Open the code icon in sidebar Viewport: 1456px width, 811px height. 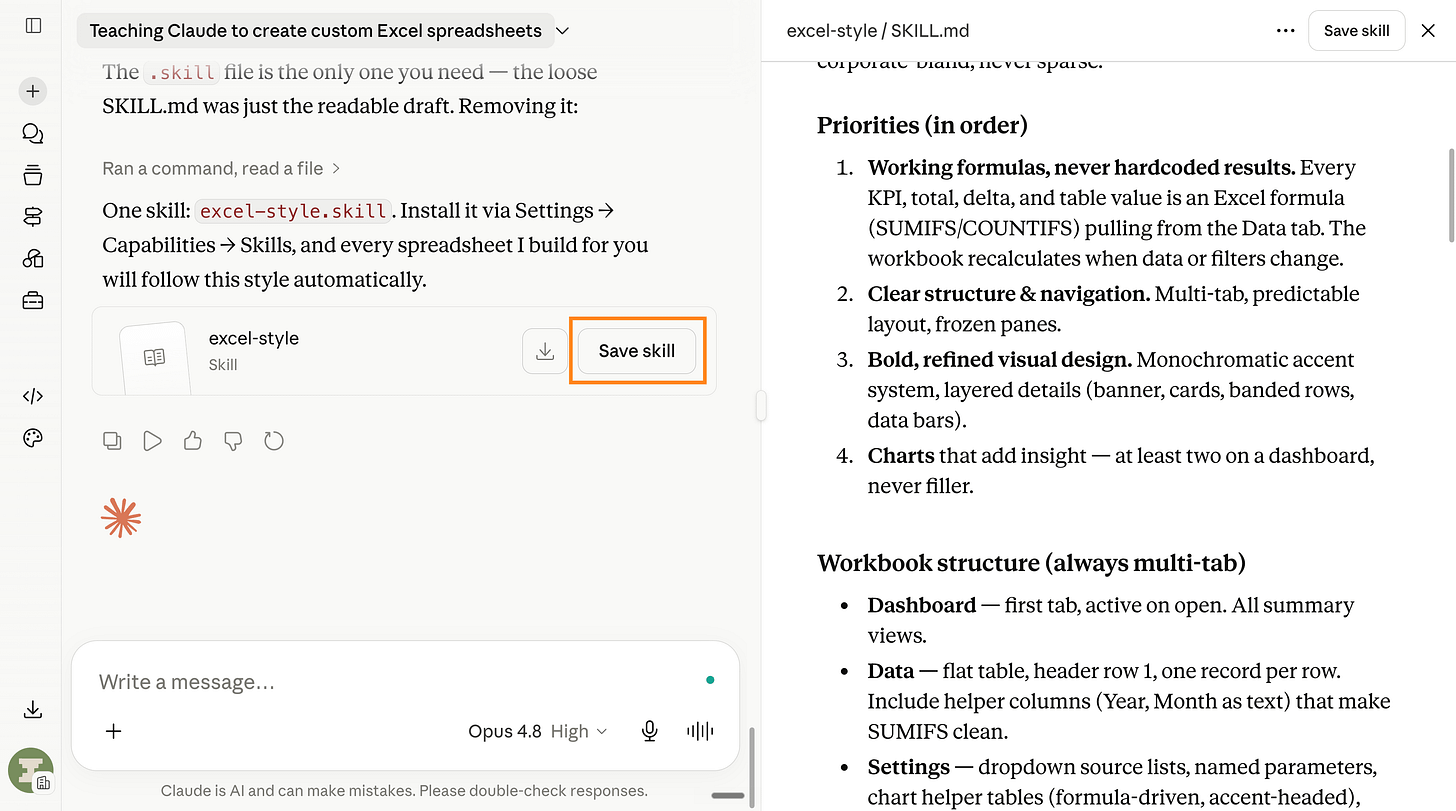point(33,396)
